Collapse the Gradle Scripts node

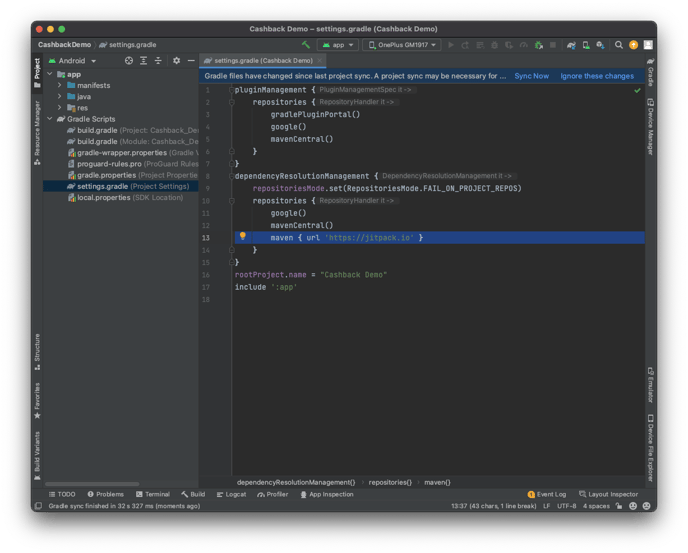(48, 119)
